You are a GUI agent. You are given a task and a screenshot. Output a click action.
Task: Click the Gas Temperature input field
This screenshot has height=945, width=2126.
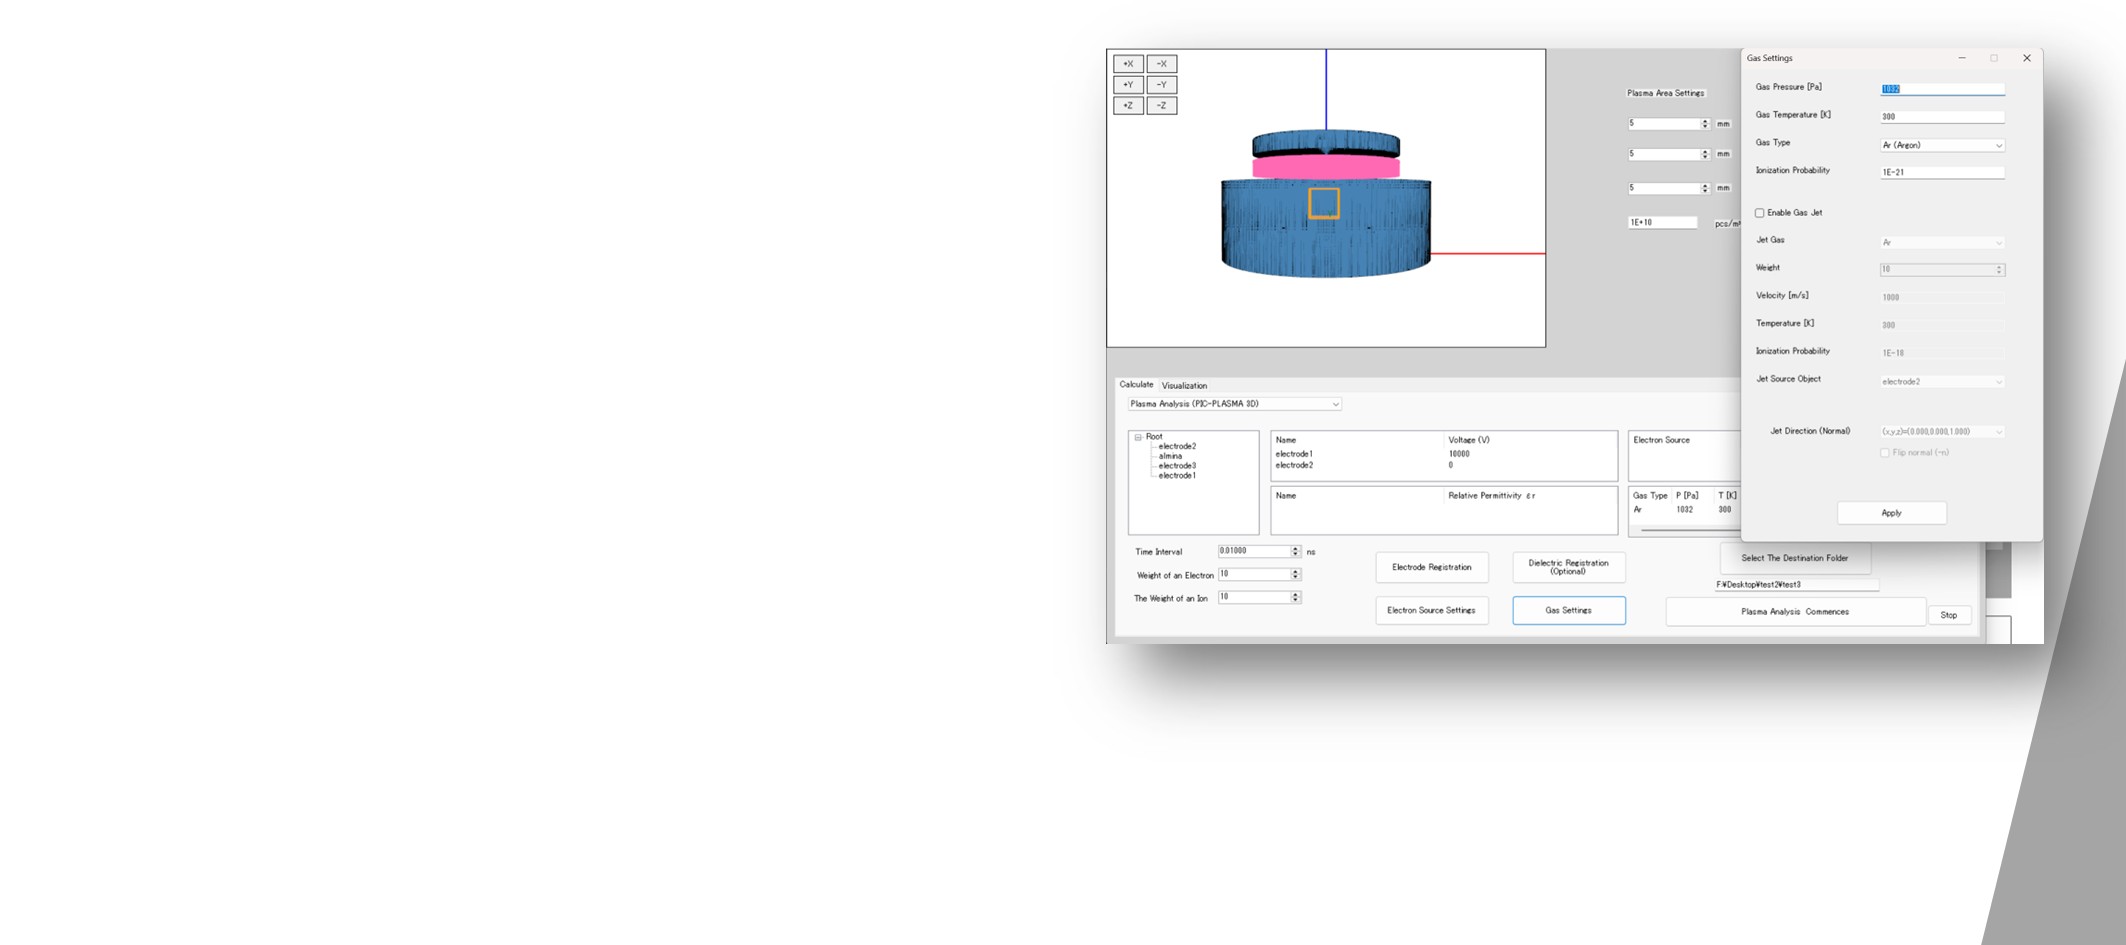pos(1942,117)
